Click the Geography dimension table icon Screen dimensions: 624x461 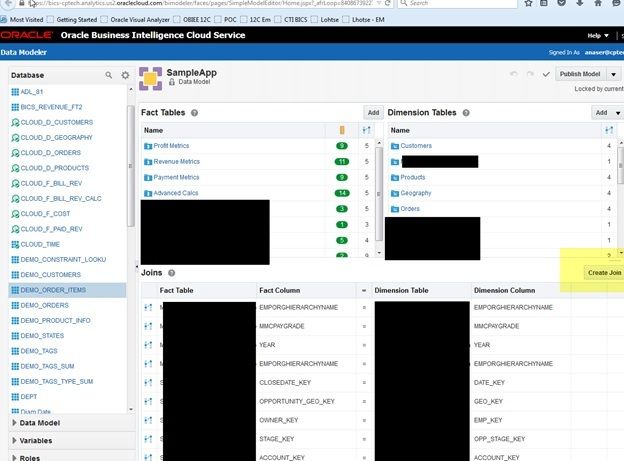pos(395,193)
